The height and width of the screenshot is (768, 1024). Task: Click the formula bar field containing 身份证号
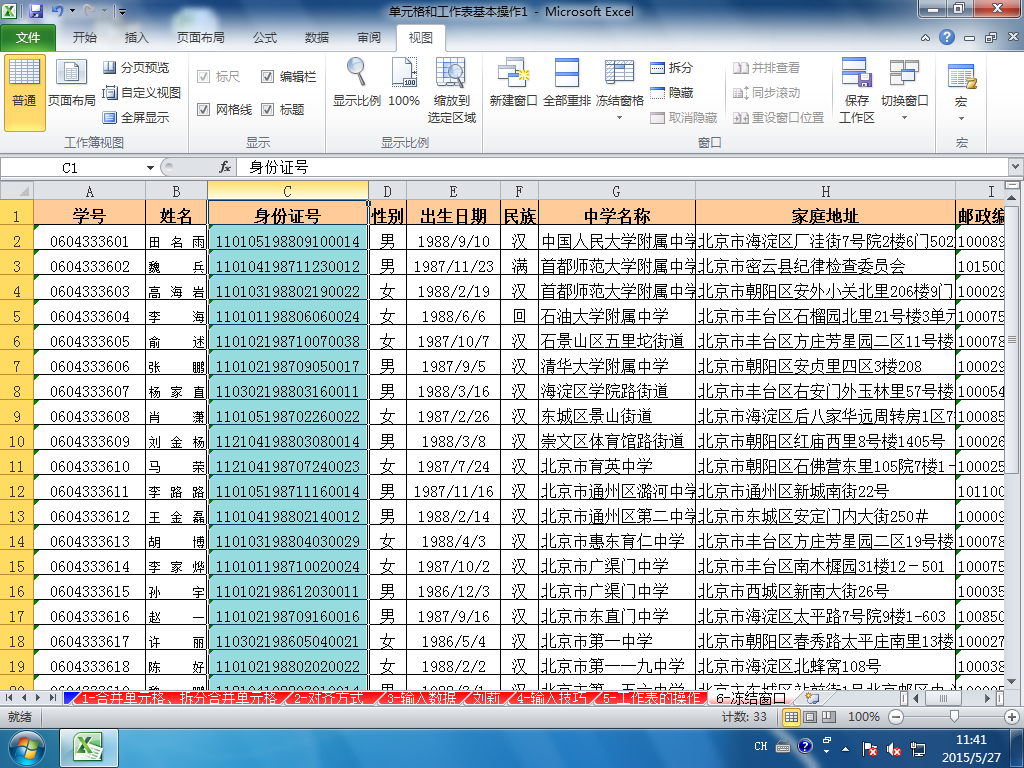(622, 167)
